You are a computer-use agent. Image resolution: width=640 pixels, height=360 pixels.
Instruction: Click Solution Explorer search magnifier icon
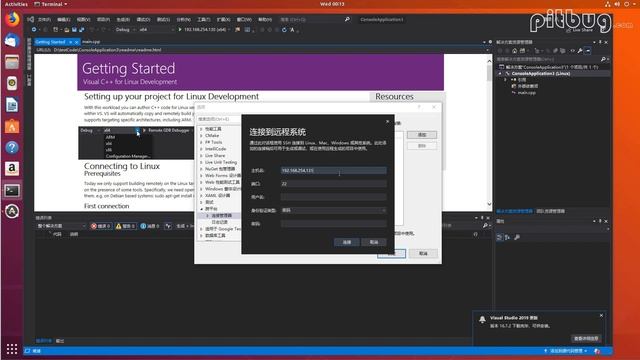click(603, 59)
